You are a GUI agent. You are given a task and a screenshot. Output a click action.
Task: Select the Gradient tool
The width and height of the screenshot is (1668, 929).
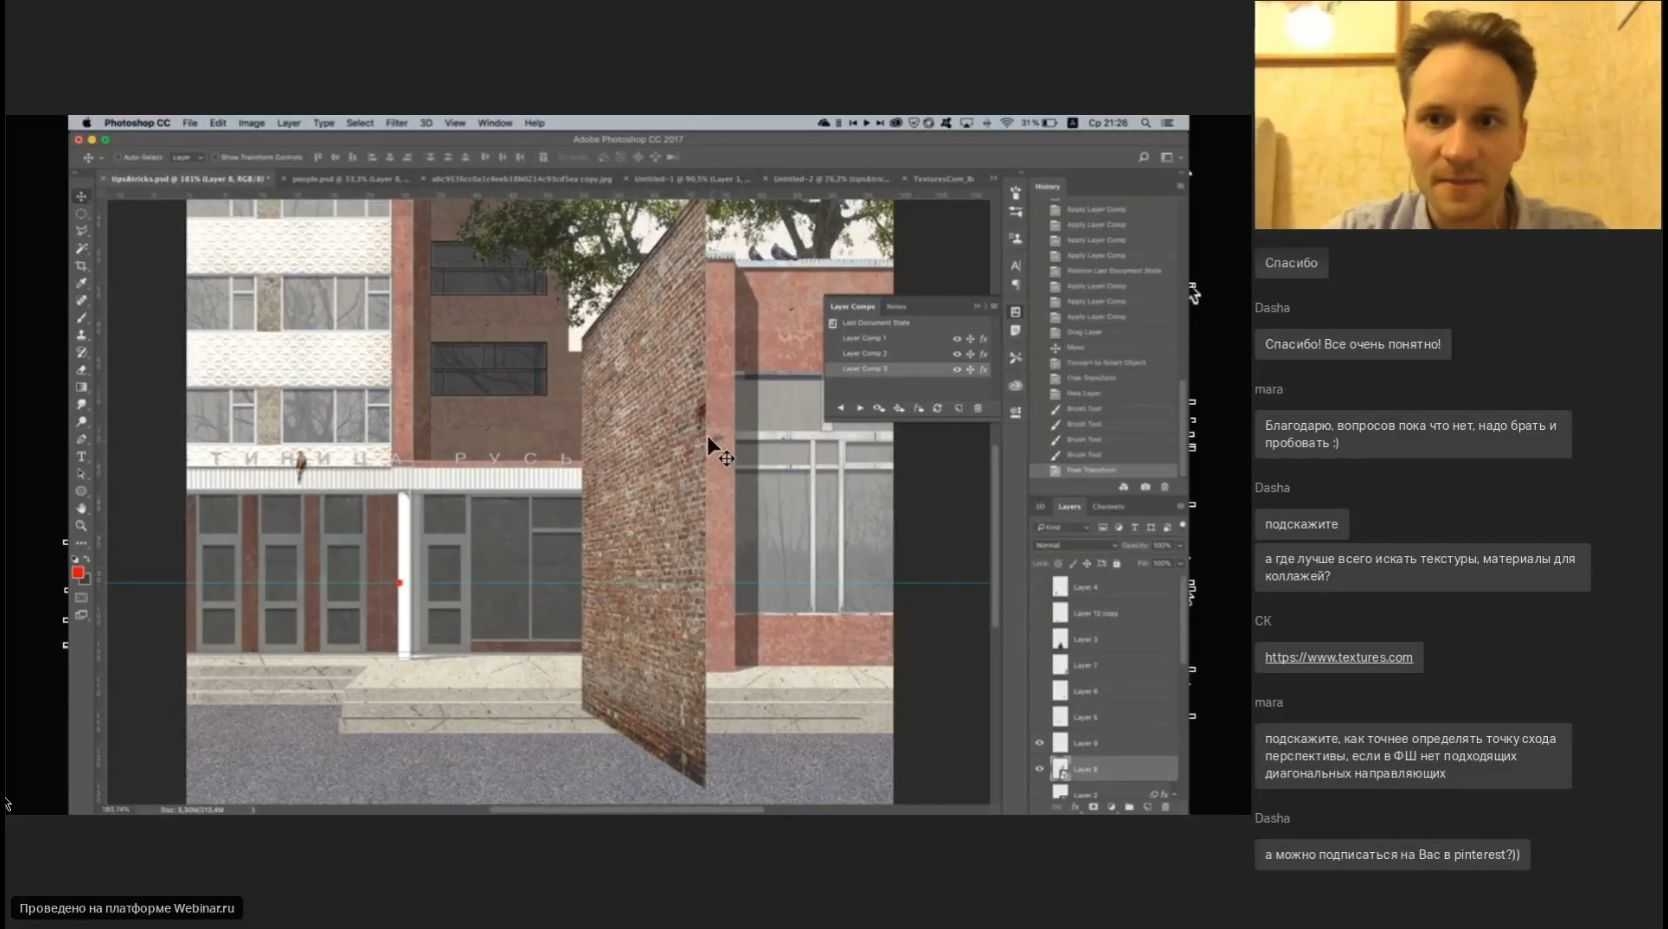click(82, 387)
